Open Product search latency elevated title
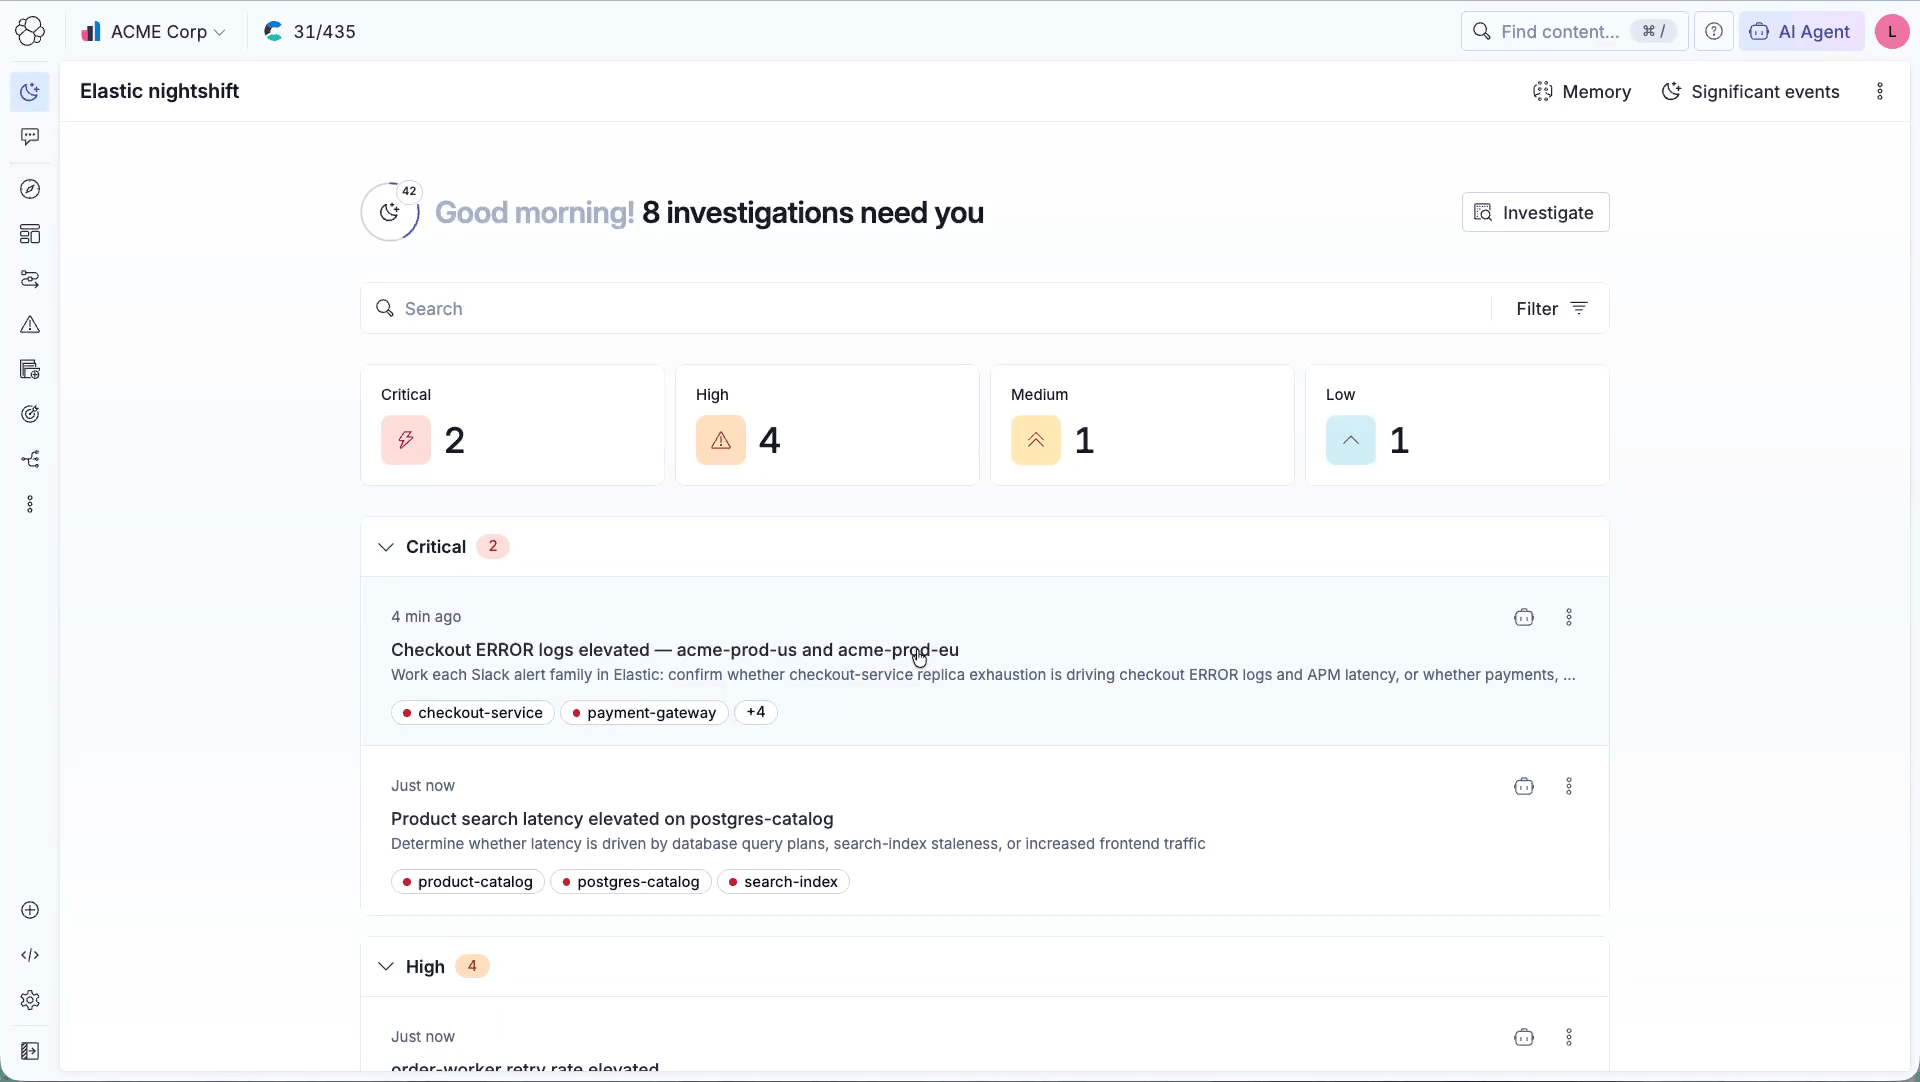This screenshot has width=1920, height=1082. (612, 819)
